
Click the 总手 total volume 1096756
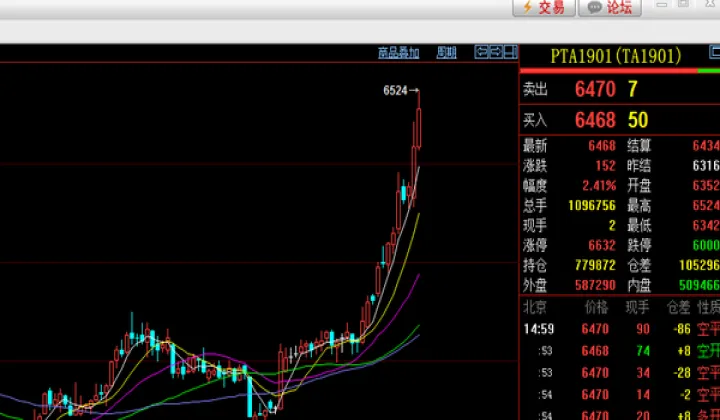point(592,205)
